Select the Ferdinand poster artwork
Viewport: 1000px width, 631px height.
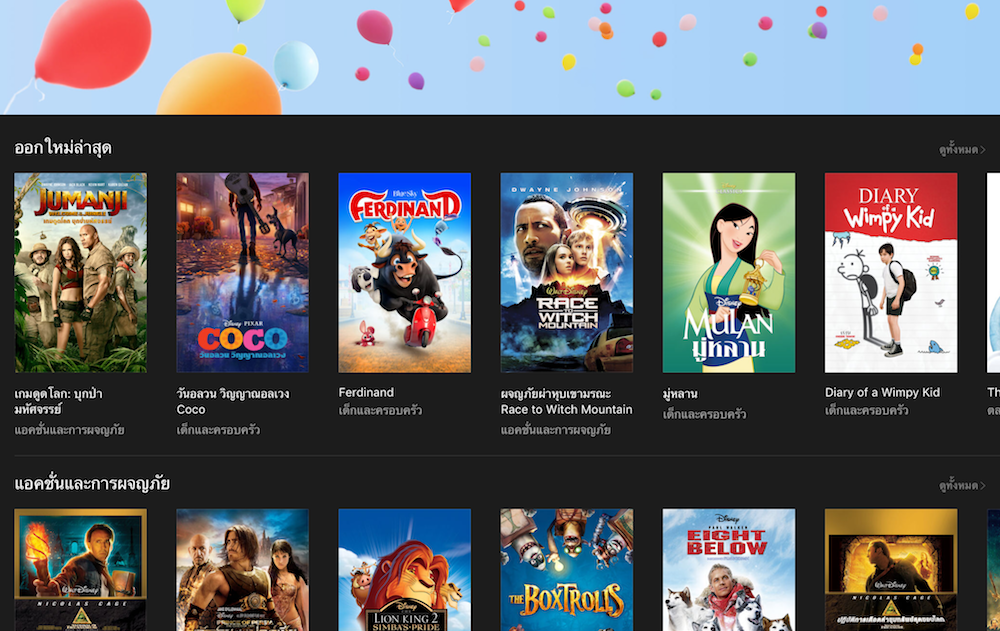(x=404, y=272)
